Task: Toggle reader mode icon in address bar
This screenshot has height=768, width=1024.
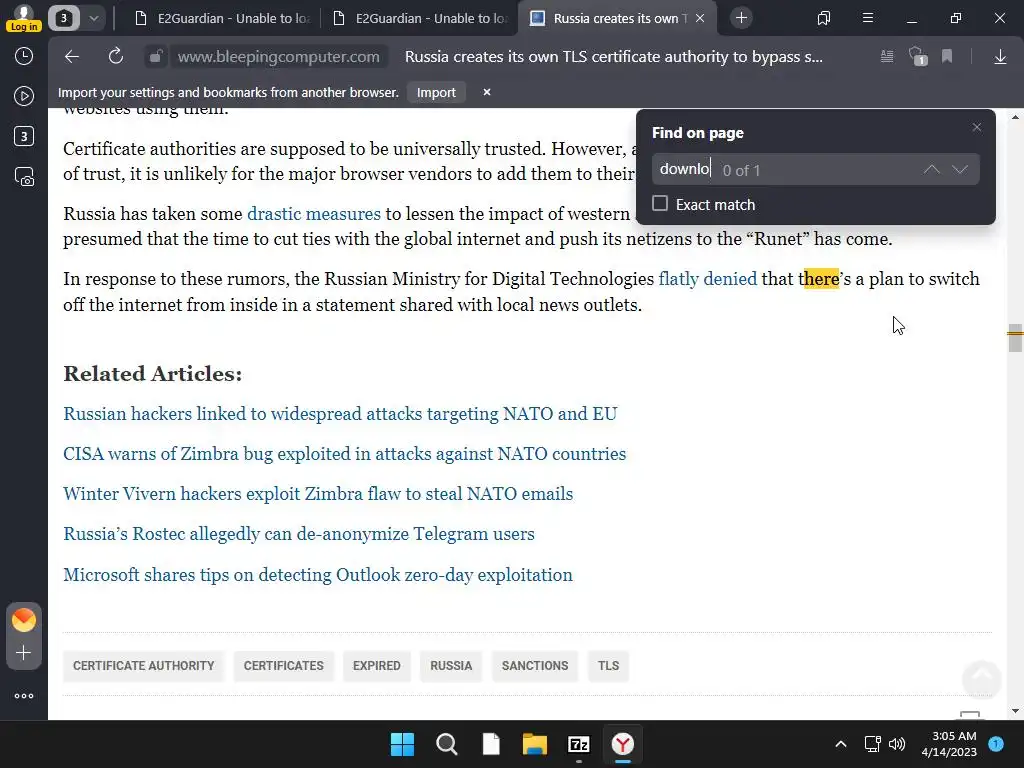Action: coord(887,57)
